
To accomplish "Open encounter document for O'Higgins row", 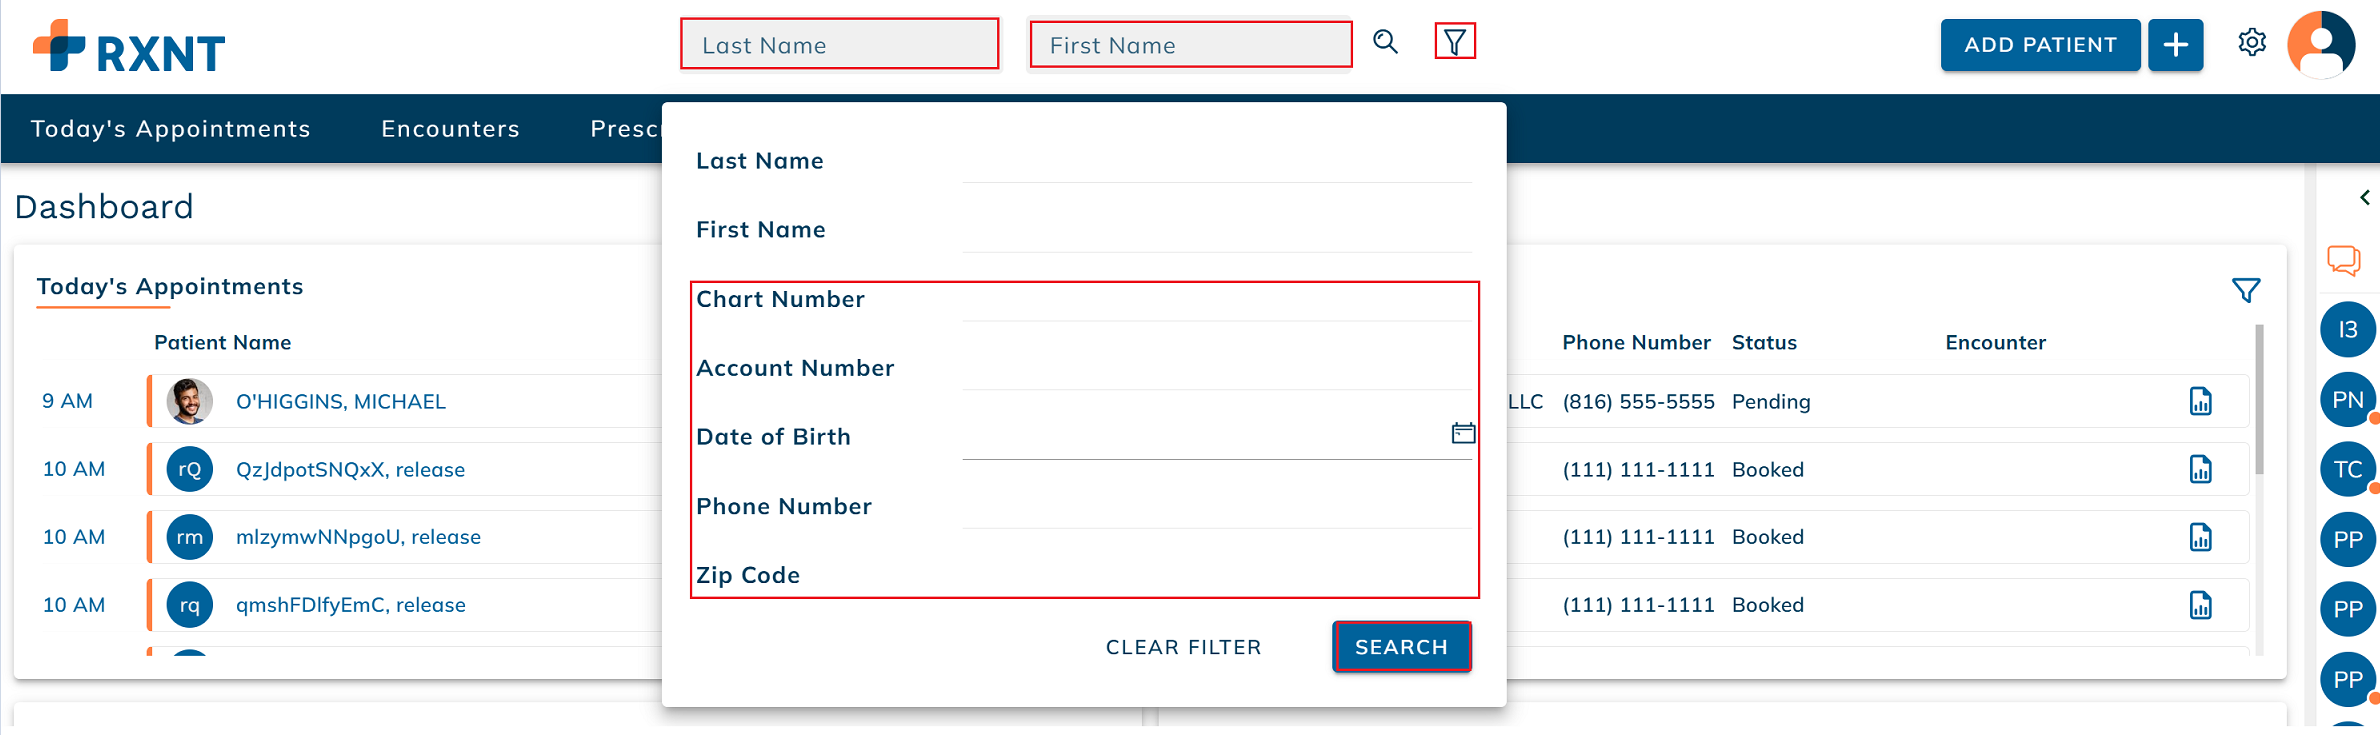I will [x=2201, y=401].
